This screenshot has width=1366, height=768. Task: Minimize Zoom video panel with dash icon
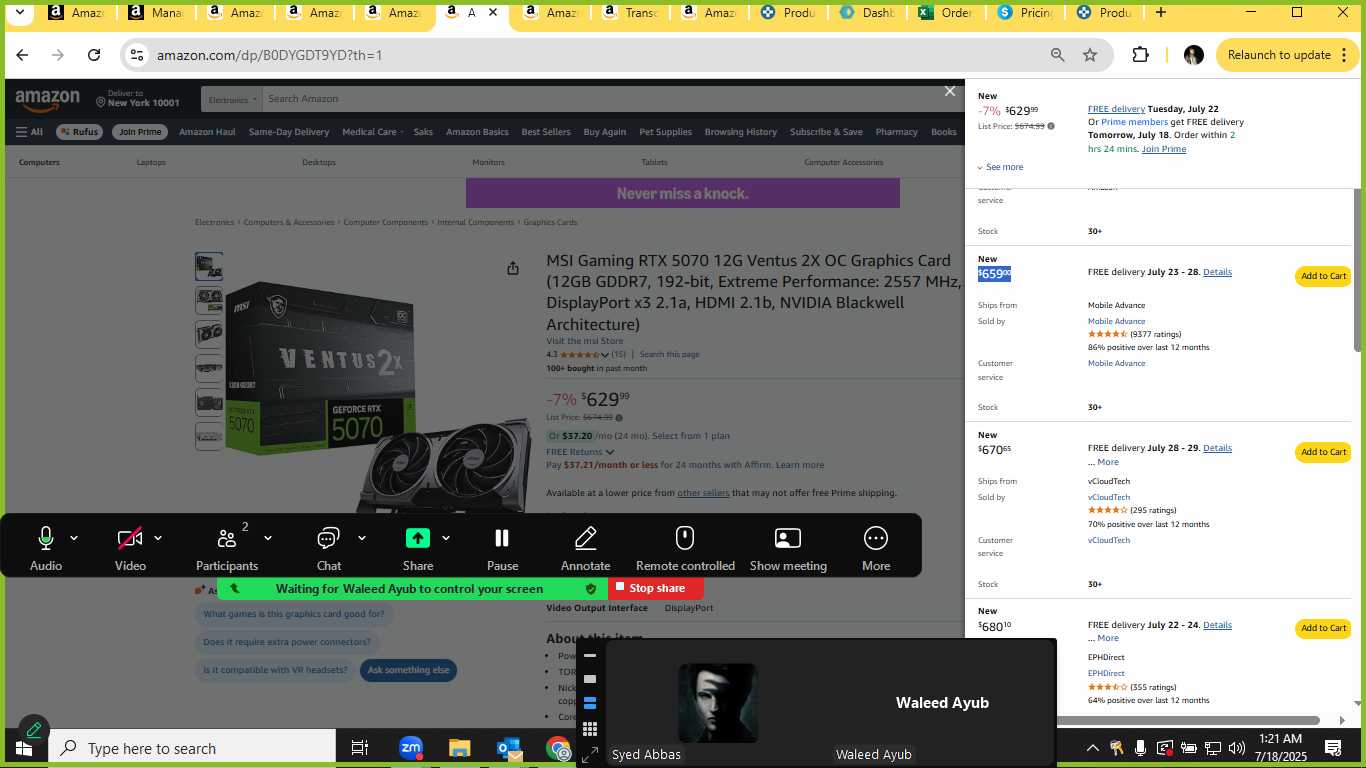[x=590, y=656]
